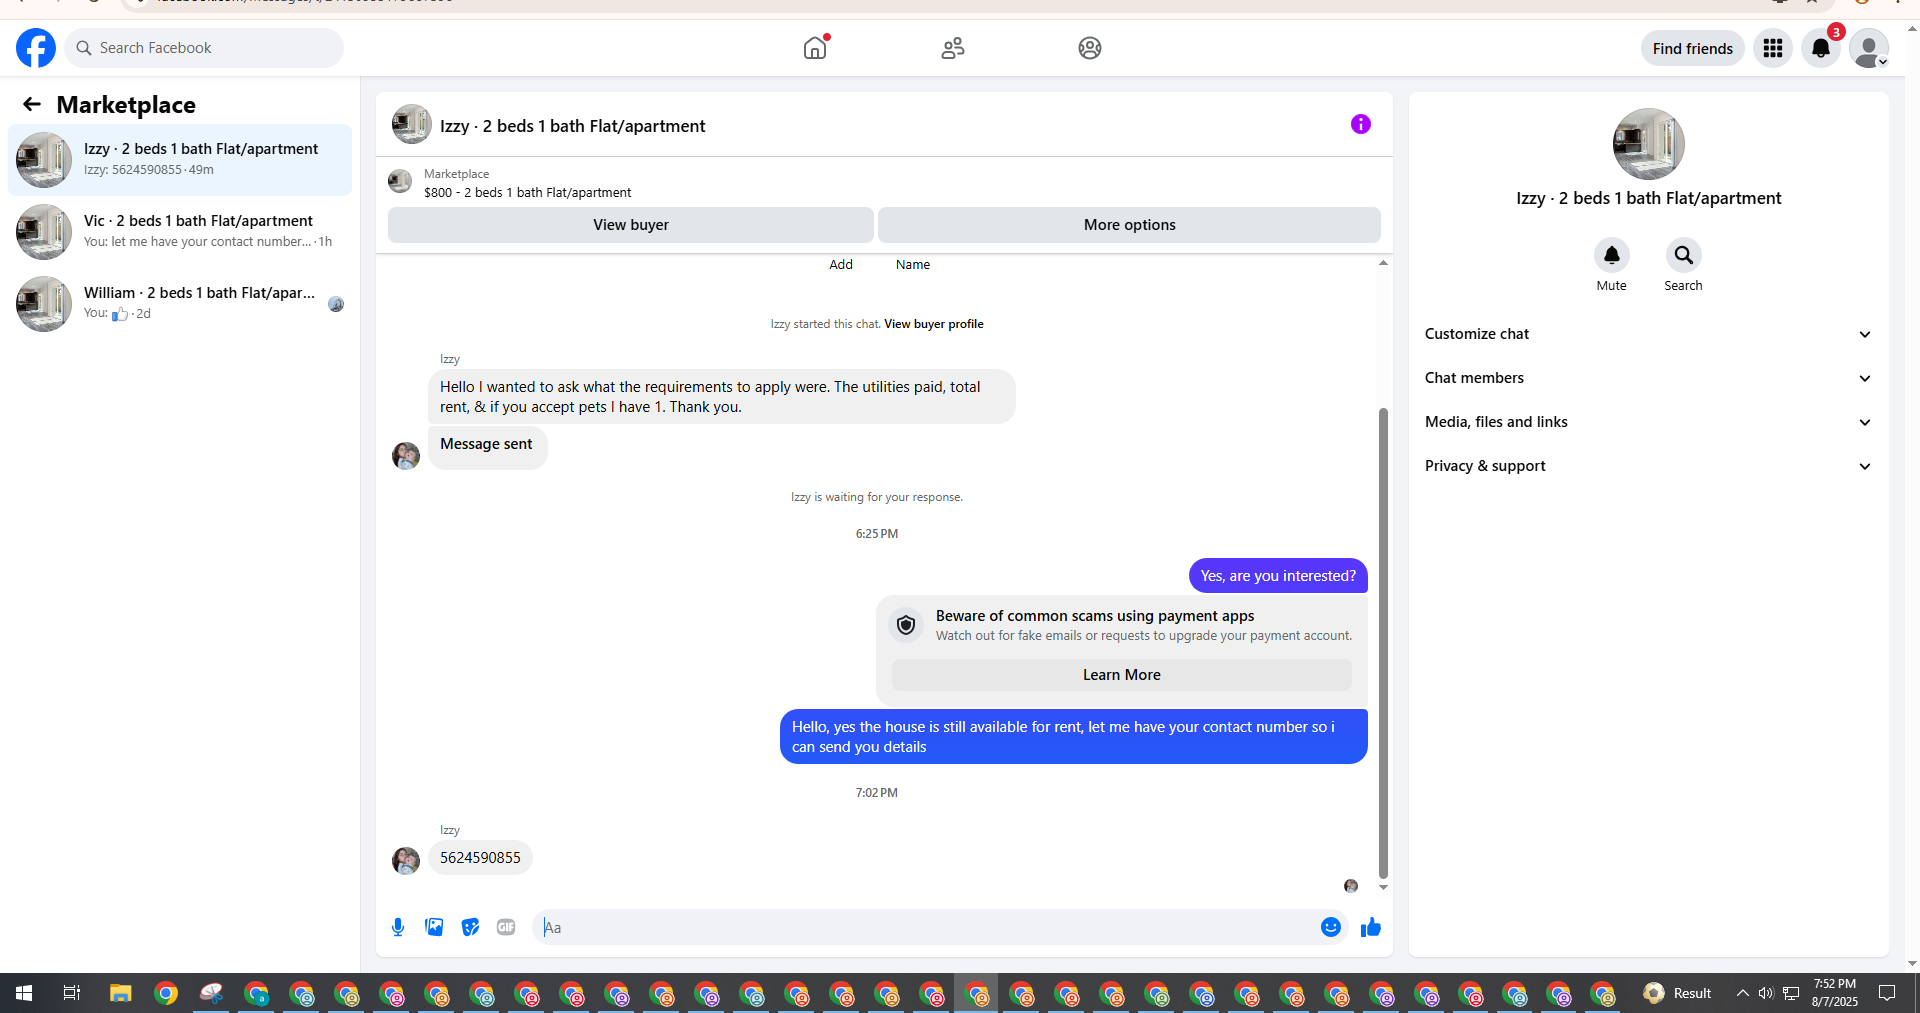Click the View buyer button
The height and width of the screenshot is (1013, 1920).
pyautogui.click(x=631, y=225)
